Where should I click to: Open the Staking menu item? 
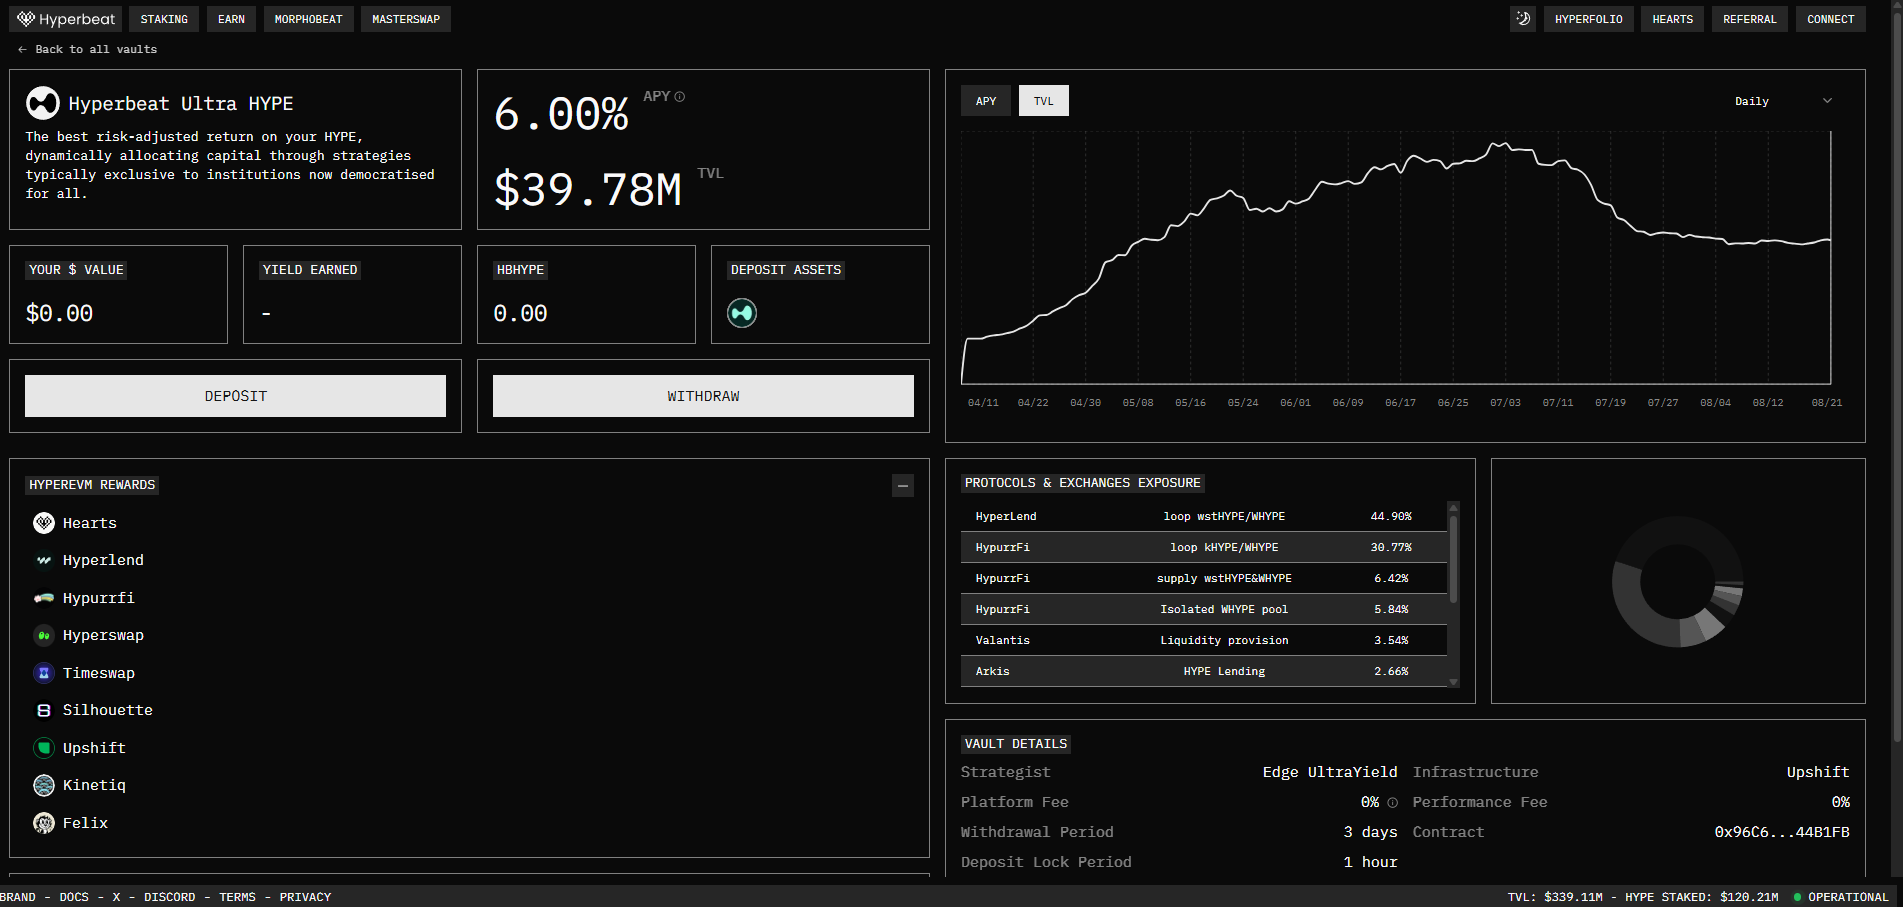click(x=164, y=19)
